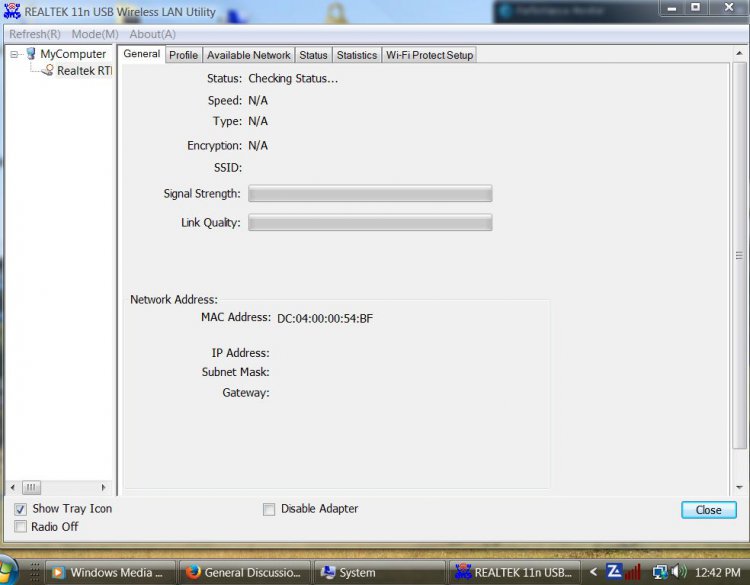Check the Disable Adapter checkbox
This screenshot has width=750, height=585.
point(269,509)
